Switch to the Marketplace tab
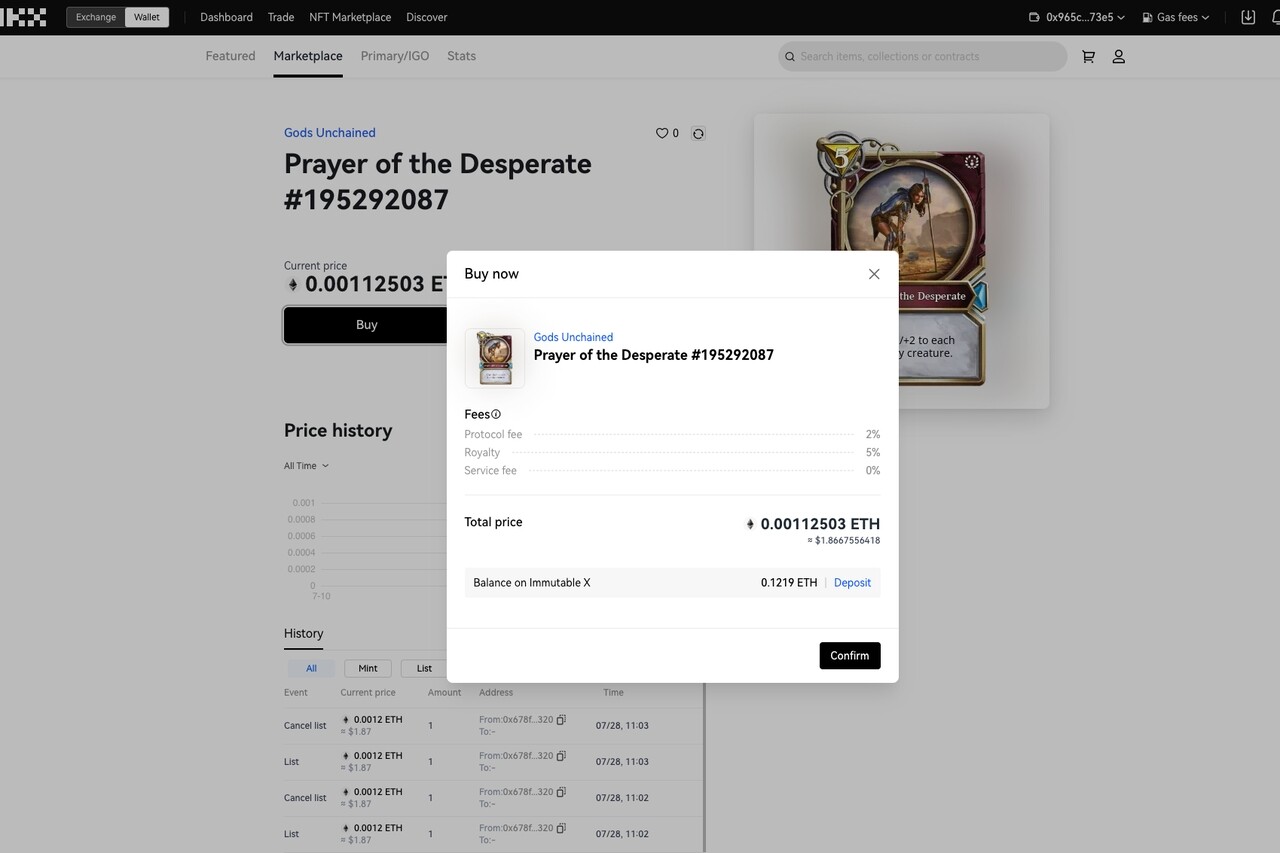The image size is (1280, 853). coord(308,56)
